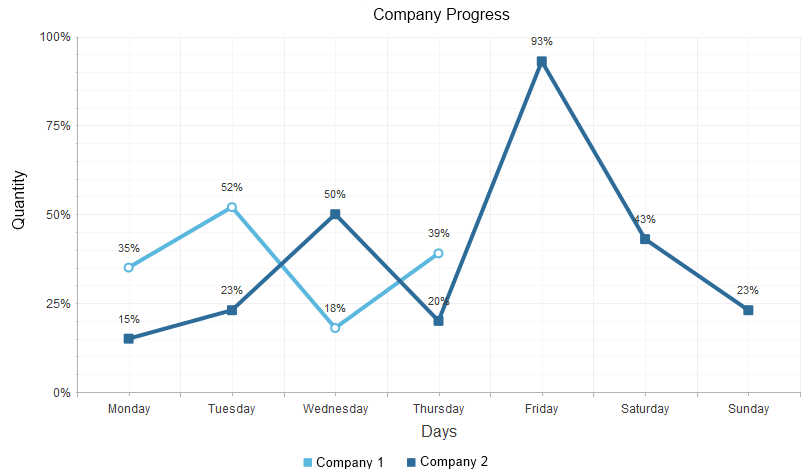The height and width of the screenshot is (469, 809).
Task: Click Company 2 Monday 15% square marker
Action: click(129, 339)
